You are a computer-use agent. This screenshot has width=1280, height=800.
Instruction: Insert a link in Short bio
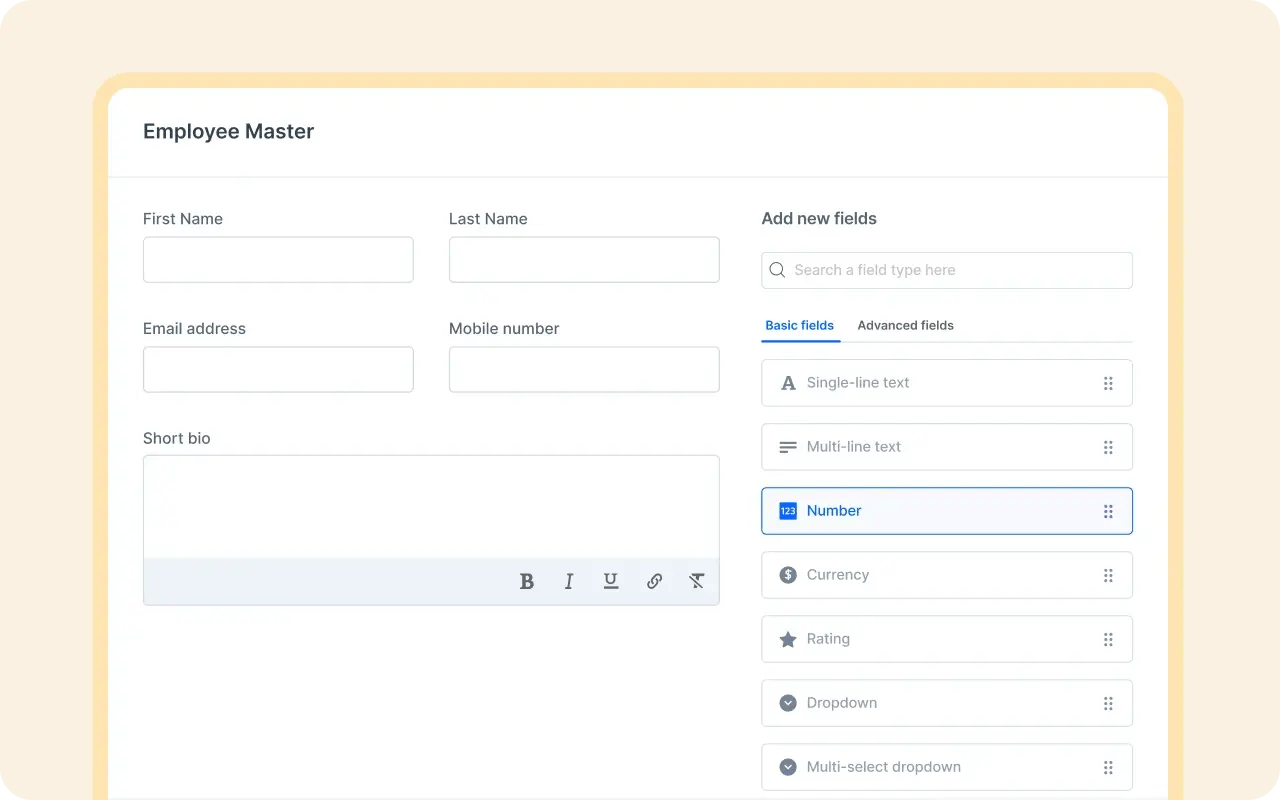(x=654, y=581)
